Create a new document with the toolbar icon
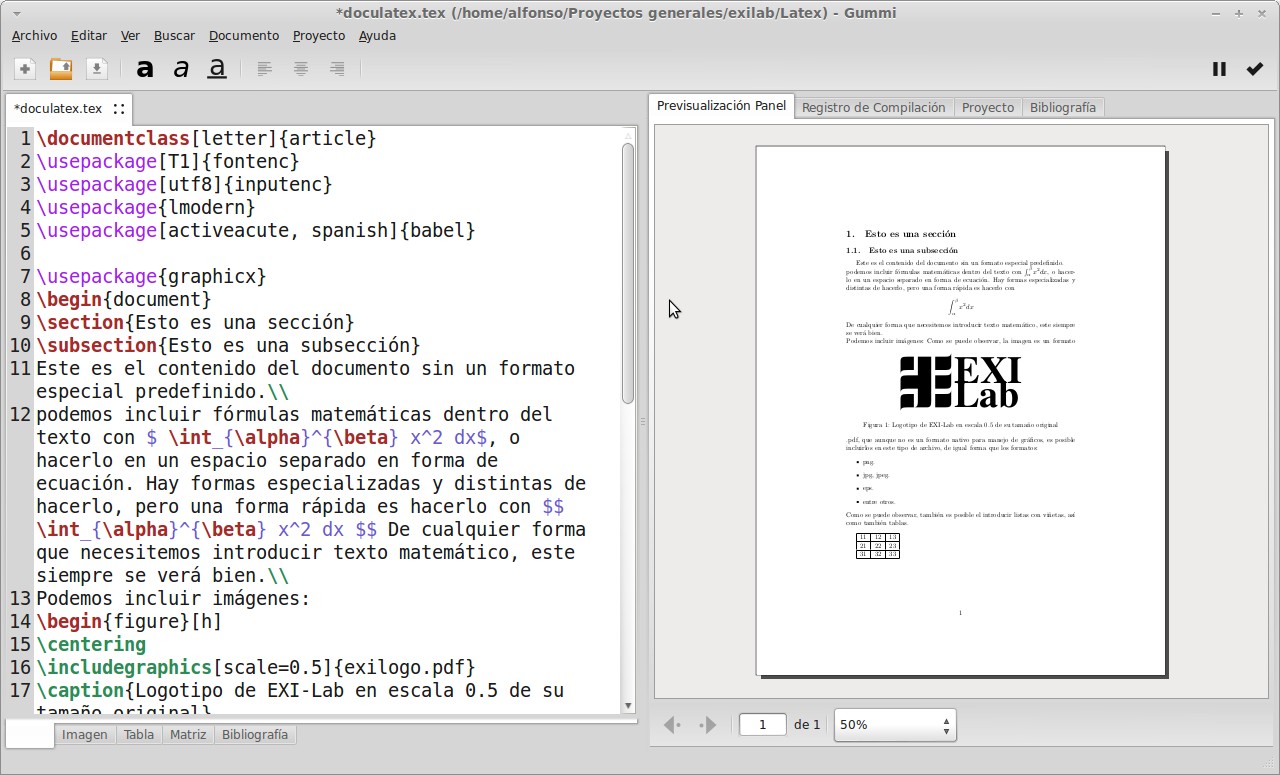The width and height of the screenshot is (1280, 775). coord(25,69)
